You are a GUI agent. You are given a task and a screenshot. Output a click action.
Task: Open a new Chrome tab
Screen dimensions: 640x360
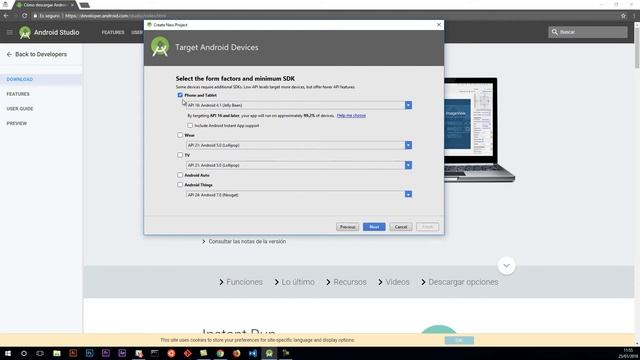coord(84,5)
